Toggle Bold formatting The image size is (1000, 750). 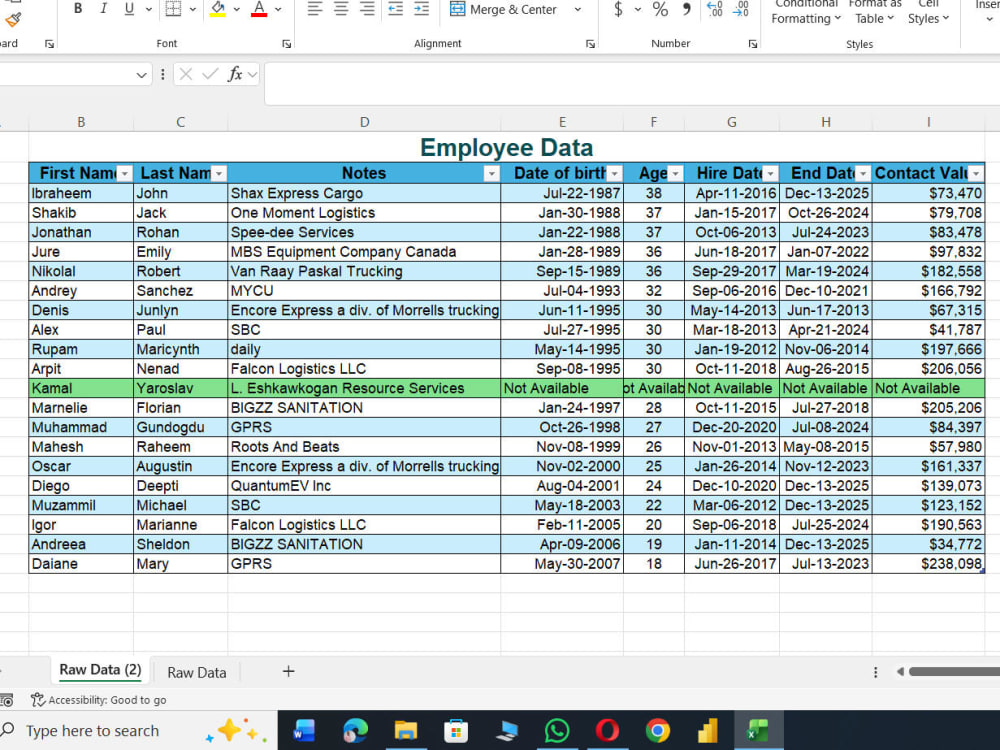coord(78,9)
